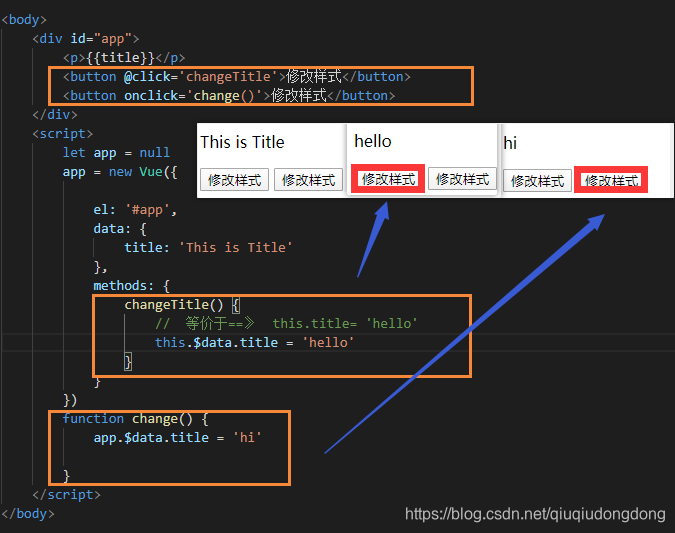
Task: Click the closing </script> tag line
Action: [66, 495]
